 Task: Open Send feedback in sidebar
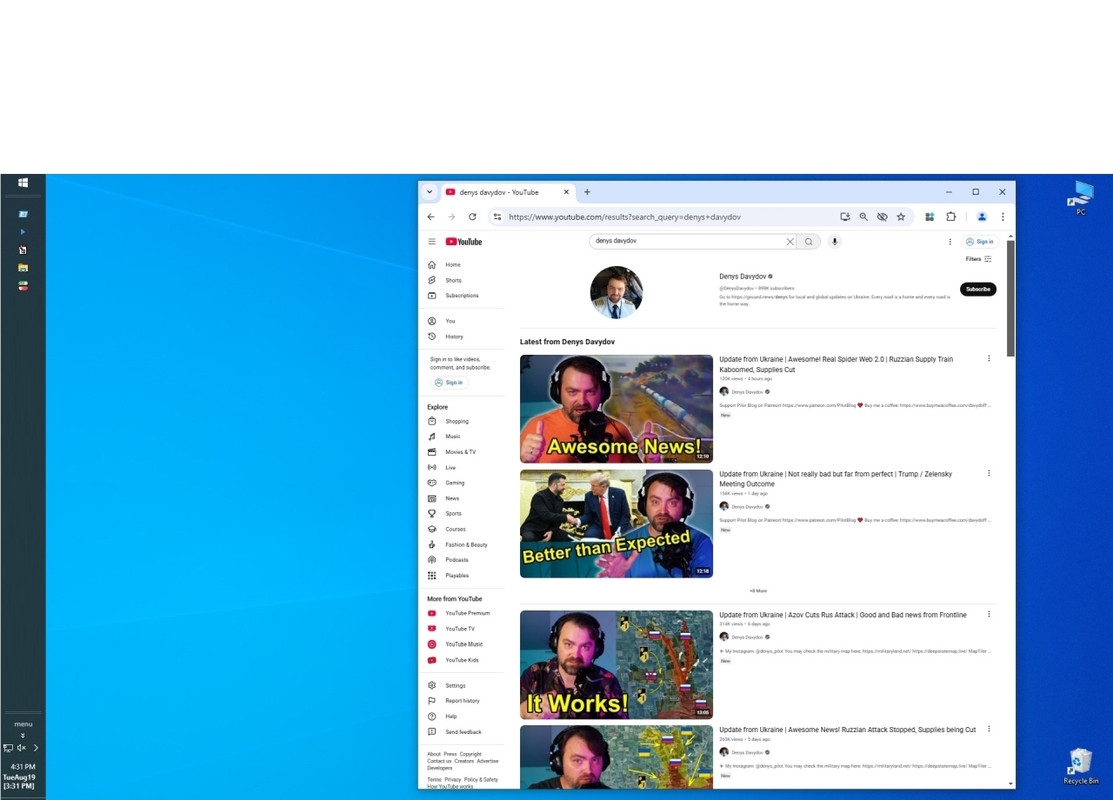[464, 732]
